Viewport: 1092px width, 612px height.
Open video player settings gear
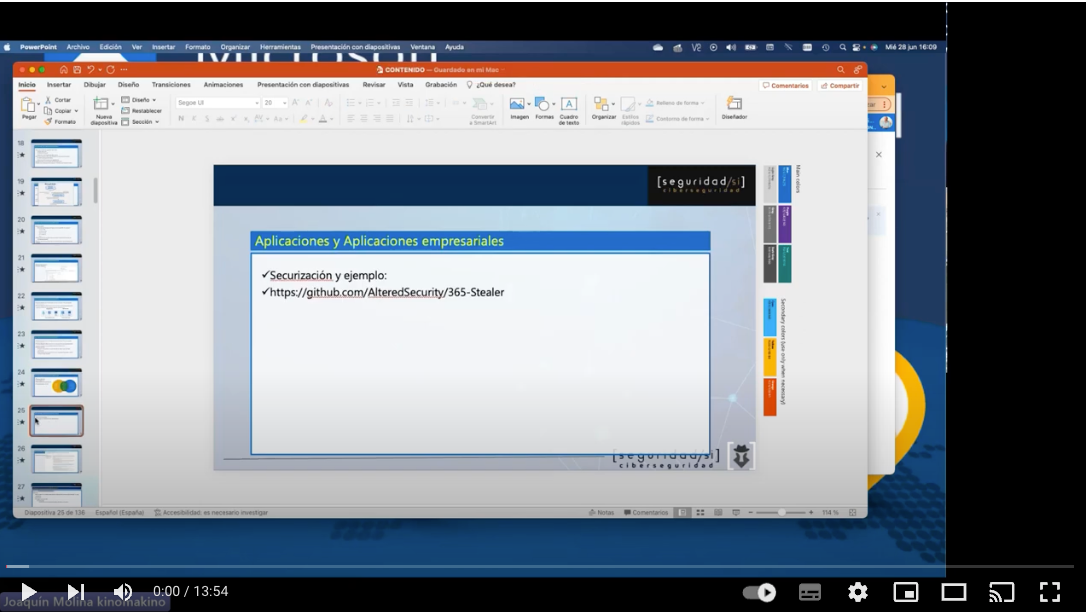[858, 592]
